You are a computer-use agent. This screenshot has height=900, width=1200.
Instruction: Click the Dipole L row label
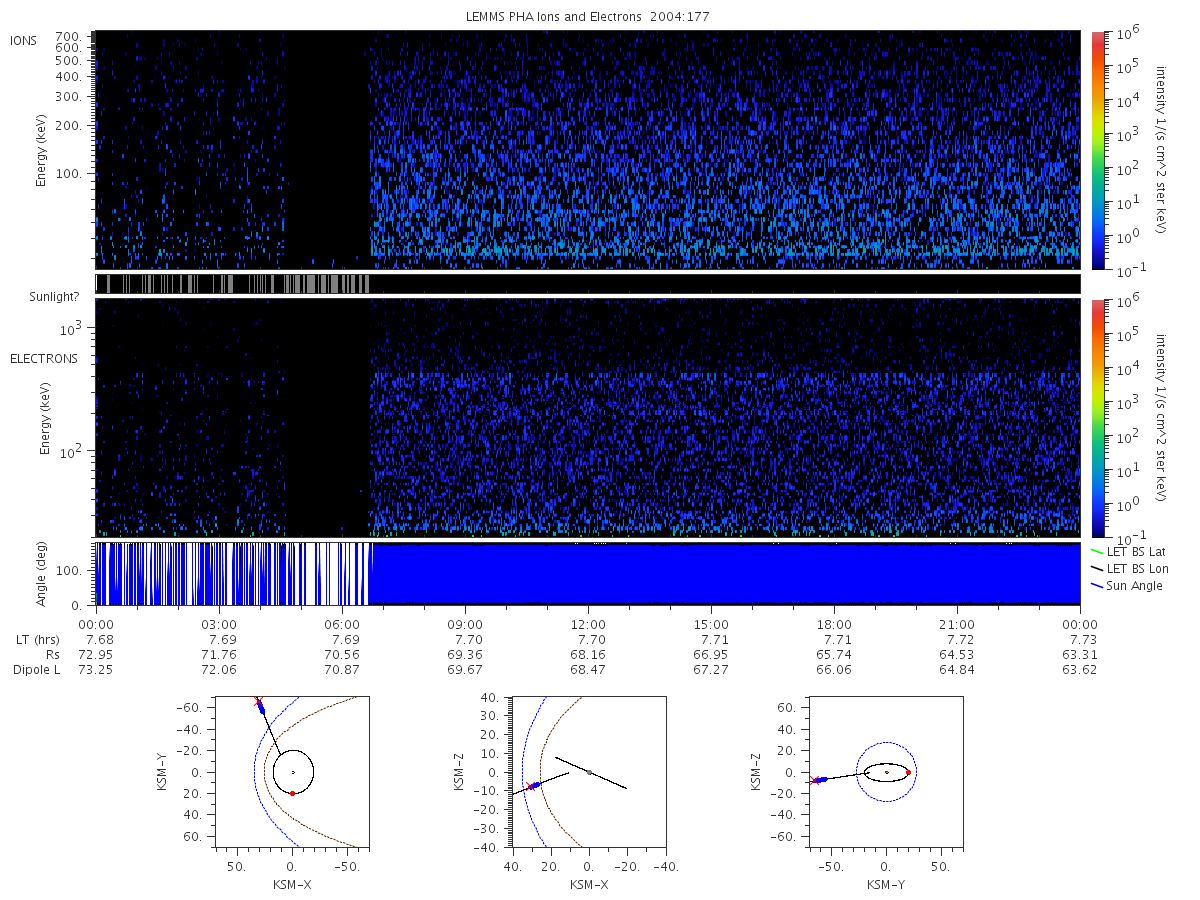click(36, 670)
